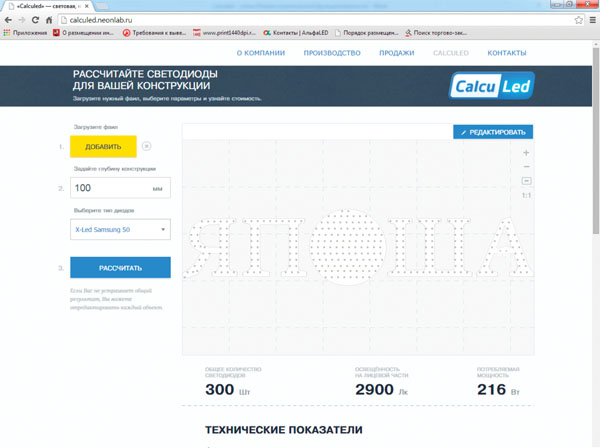
Task: Go forward in browser history
Action: click(x=22, y=20)
